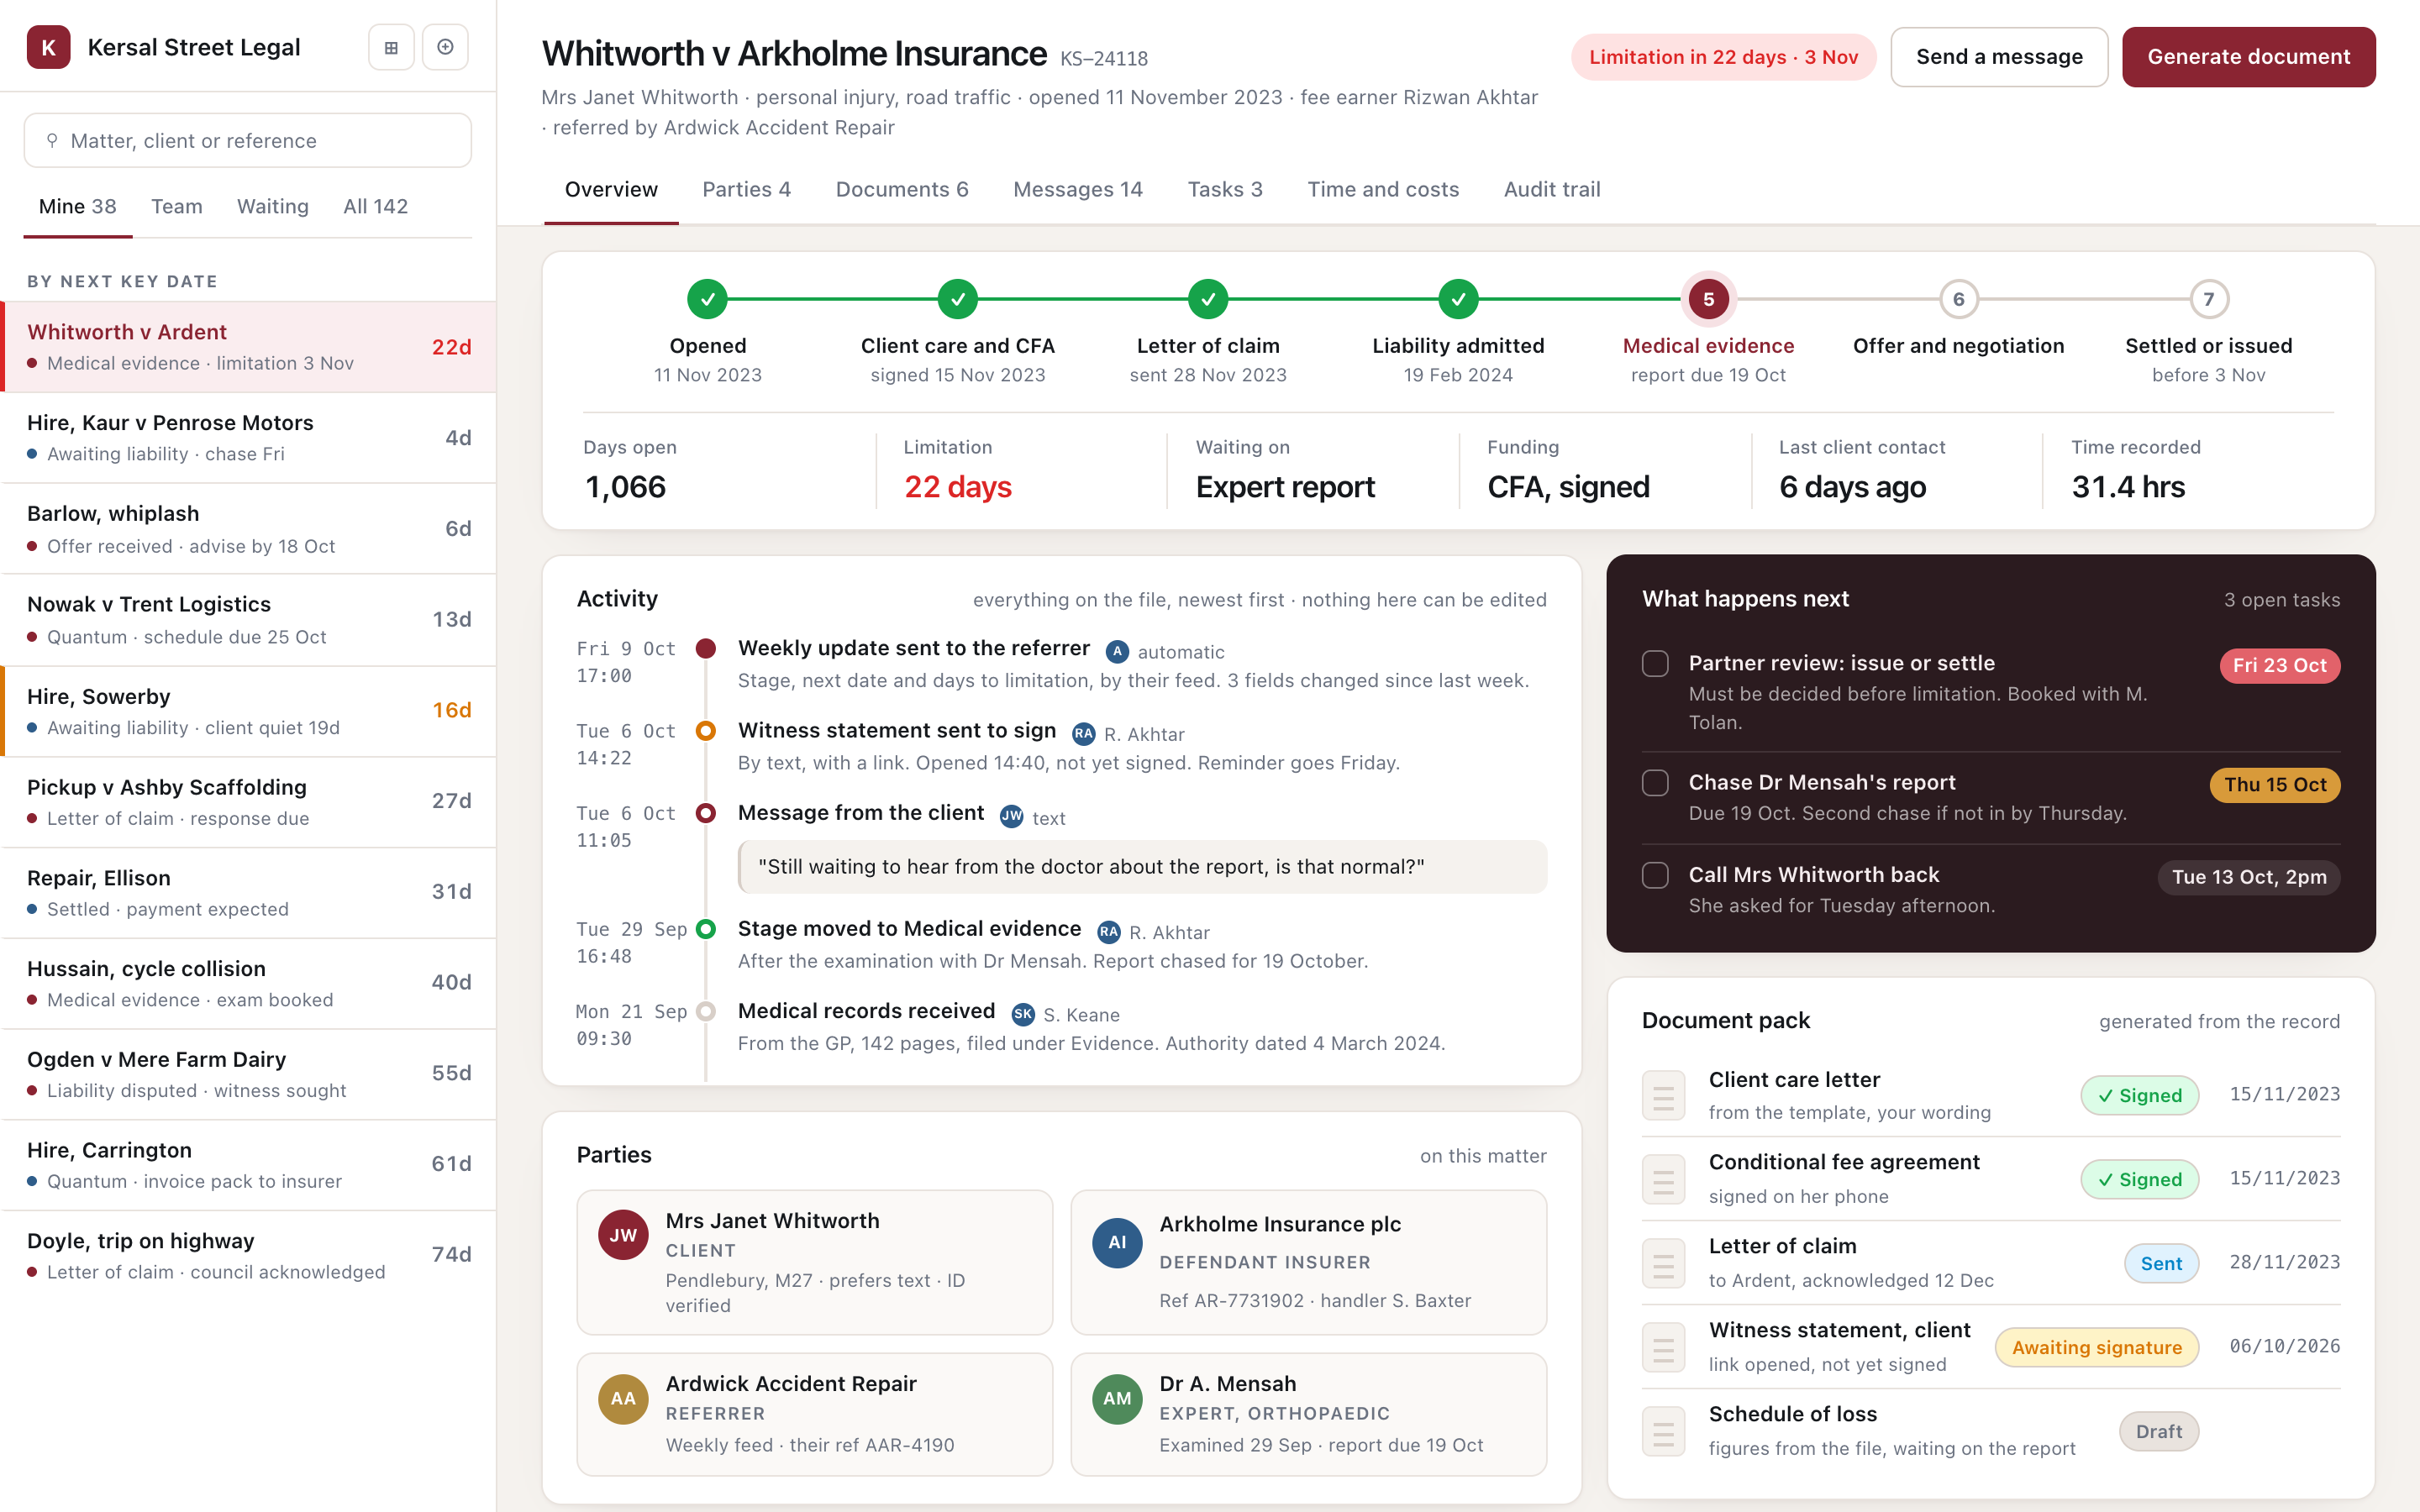Click the automatic badge icon on weekly update
The height and width of the screenshot is (1512, 2420).
[x=1117, y=652]
